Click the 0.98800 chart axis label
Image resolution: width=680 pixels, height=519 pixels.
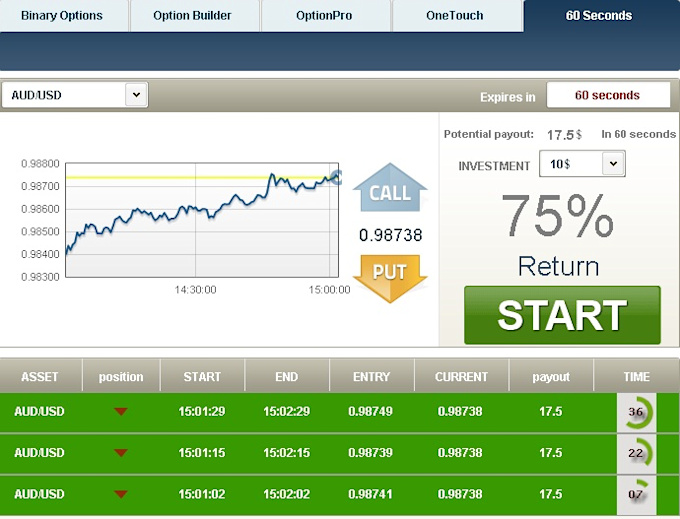[40, 164]
